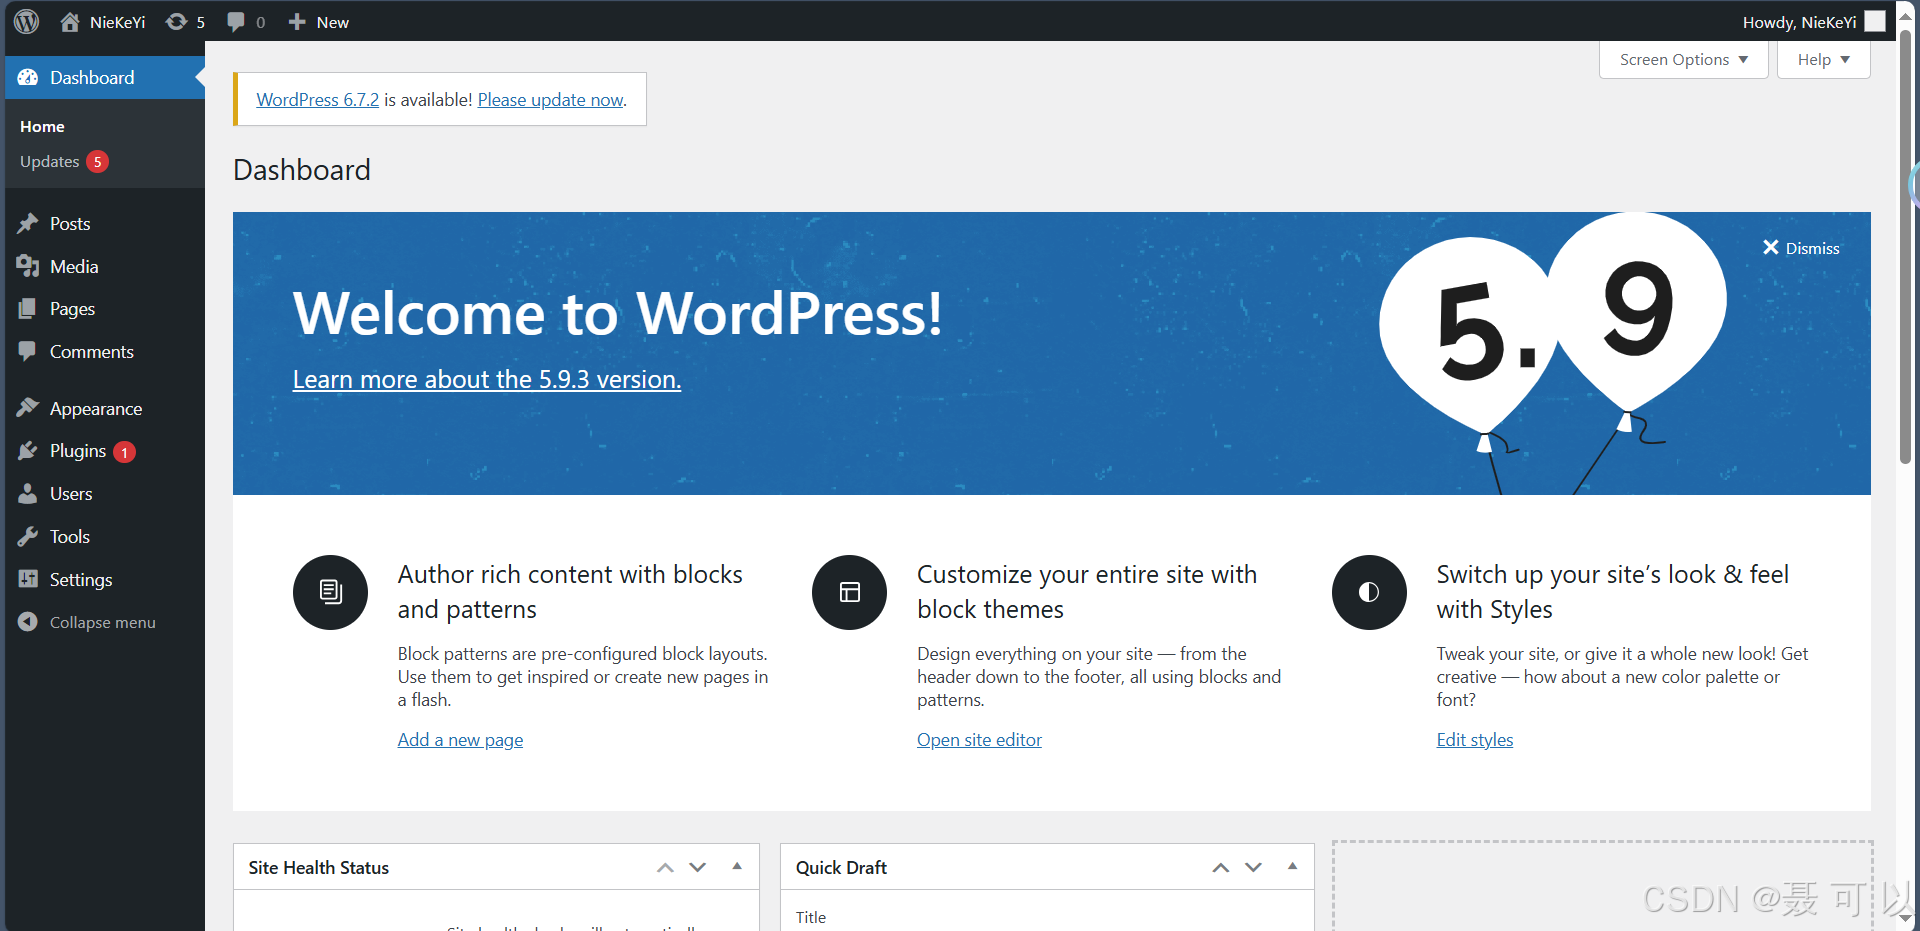Image resolution: width=1920 pixels, height=931 pixels.
Task: Click the Media library icon
Action: coord(28,266)
